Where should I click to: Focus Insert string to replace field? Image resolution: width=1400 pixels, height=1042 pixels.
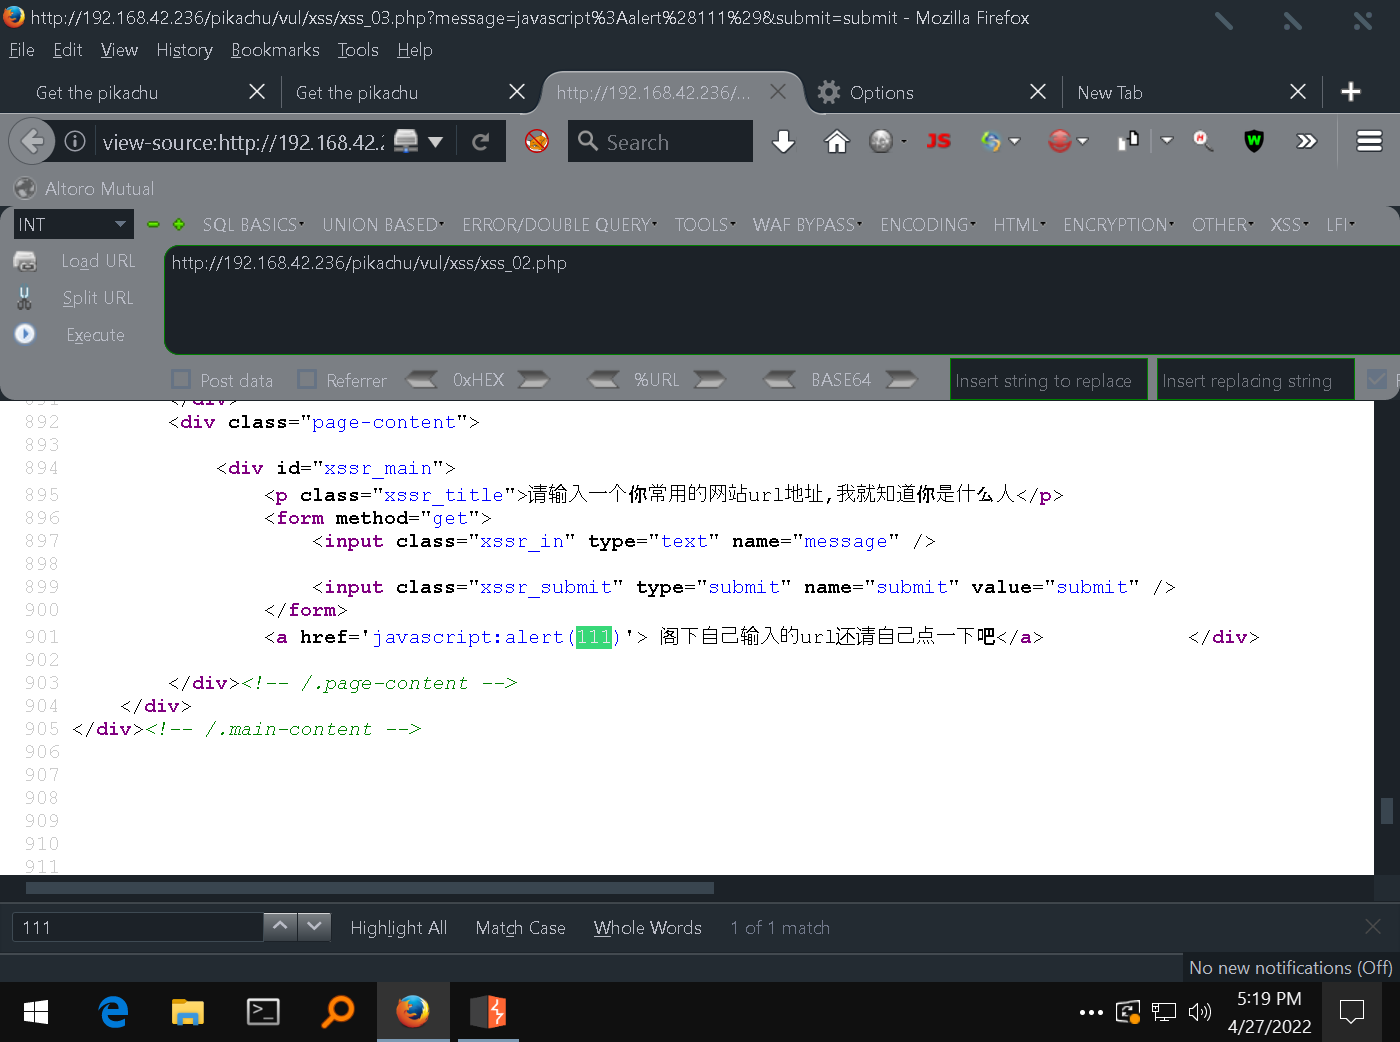1048,380
